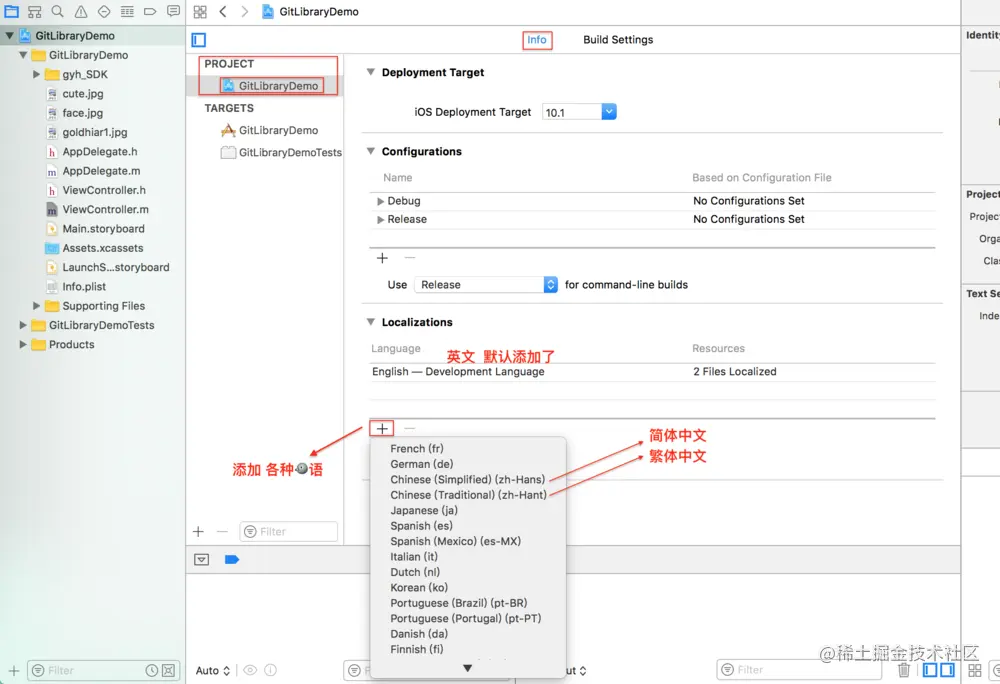Switch to the Info tab
The image size is (1000, 684).
537,40
